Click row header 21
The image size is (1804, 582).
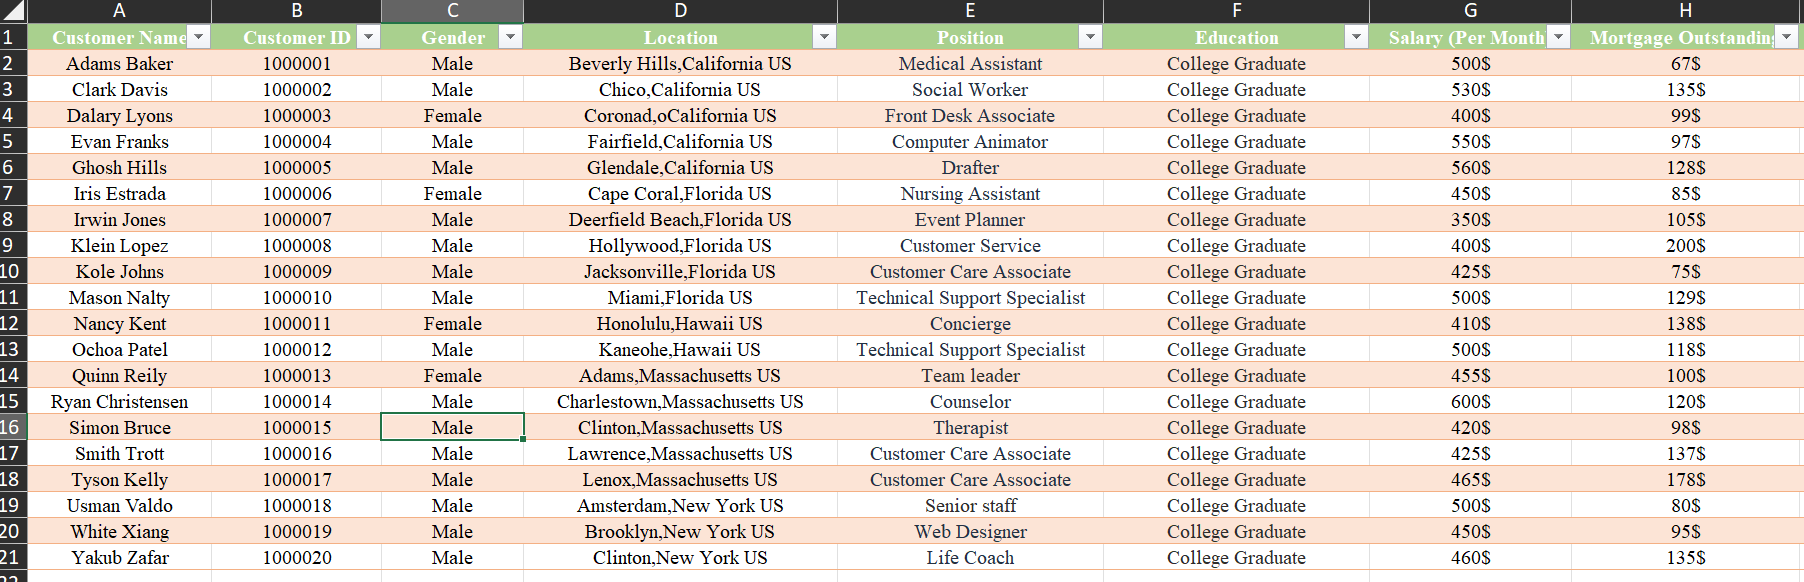[11, 557]
